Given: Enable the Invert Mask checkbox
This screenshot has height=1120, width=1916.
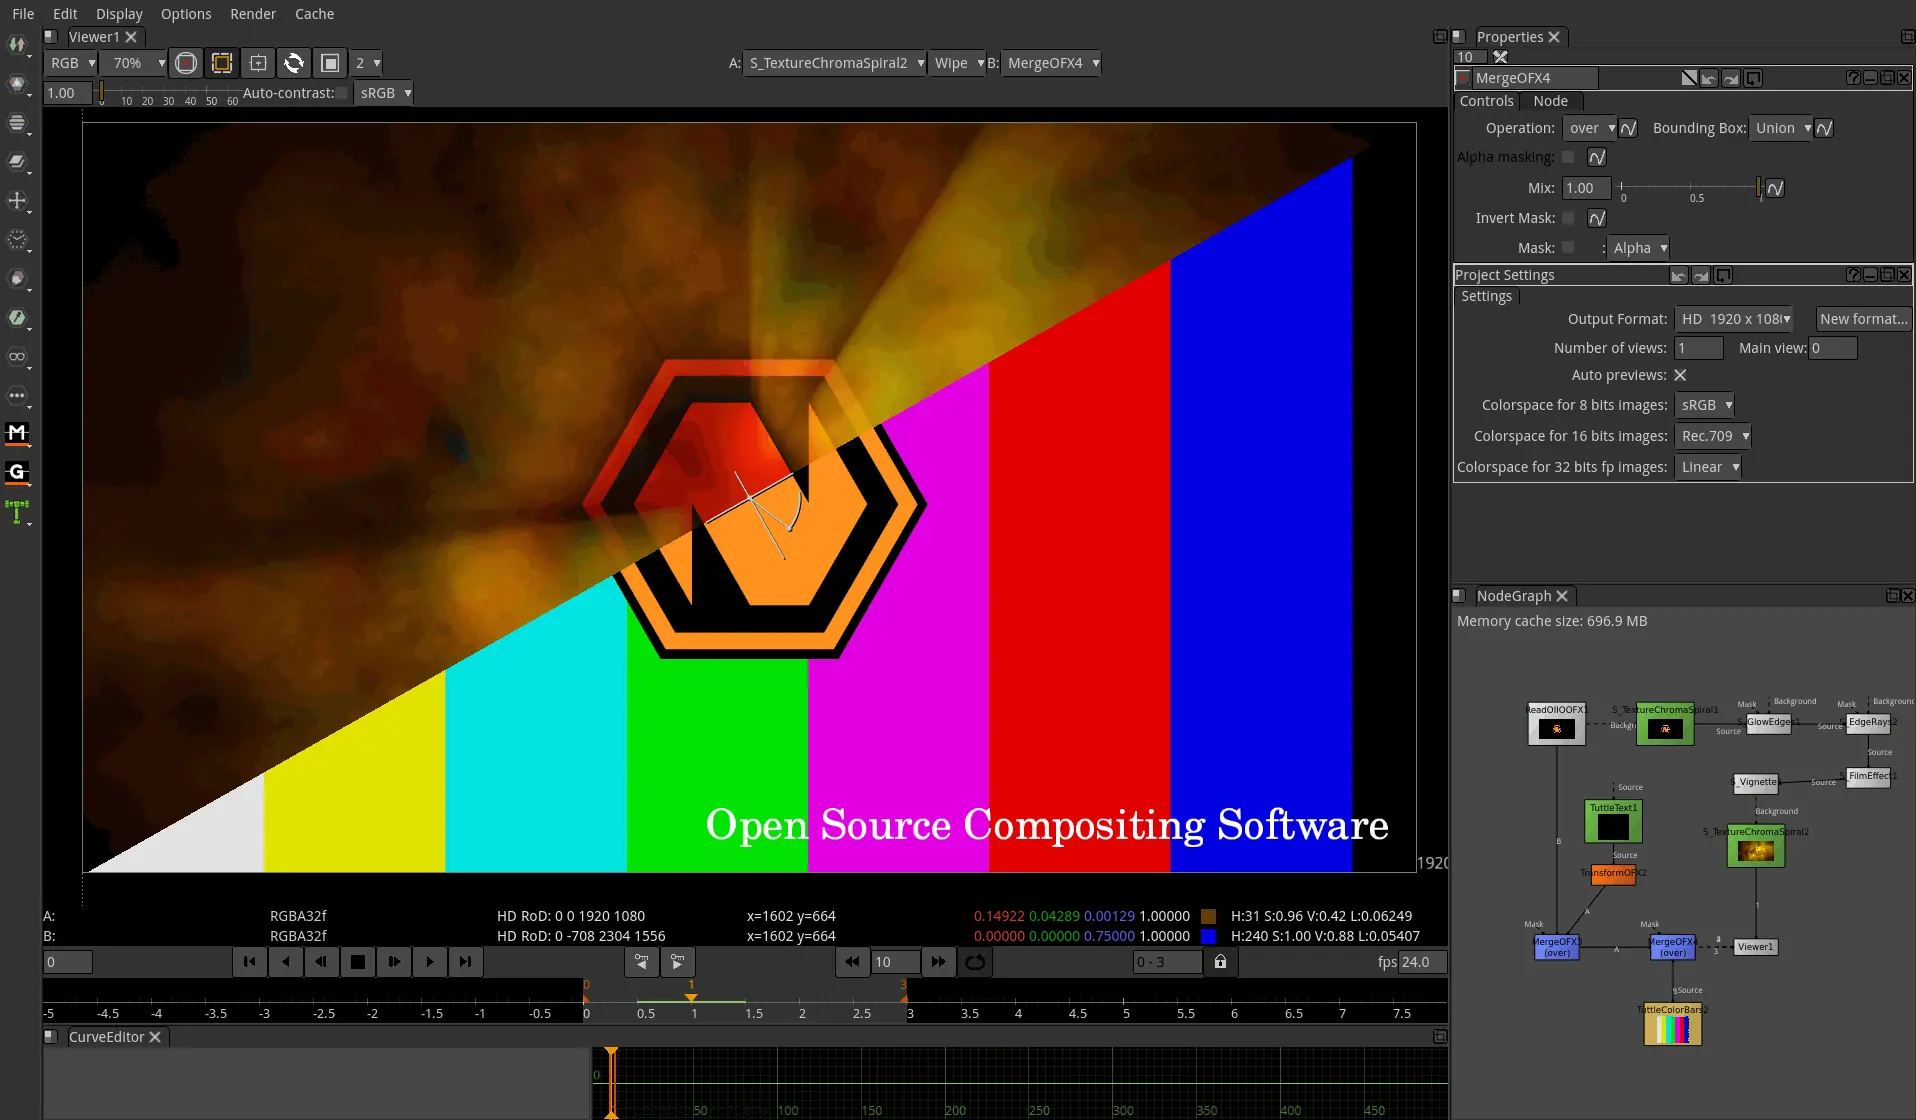Looking at the screenshot, I should click(x=1568, y=218).
